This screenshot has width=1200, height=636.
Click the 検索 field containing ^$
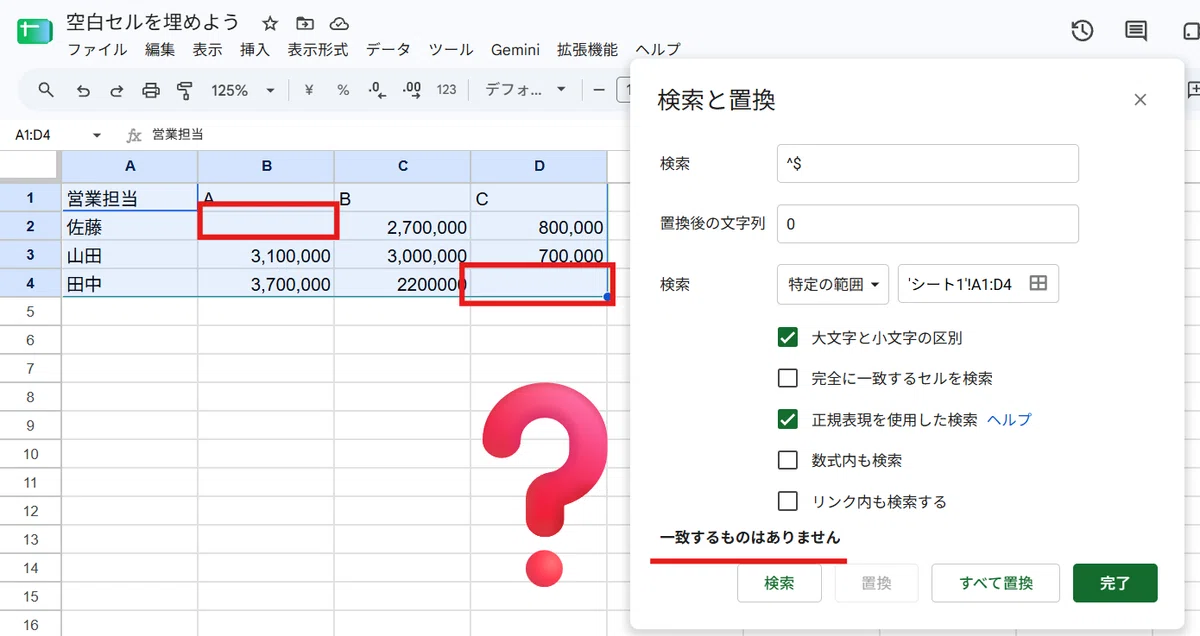point(928,163)
